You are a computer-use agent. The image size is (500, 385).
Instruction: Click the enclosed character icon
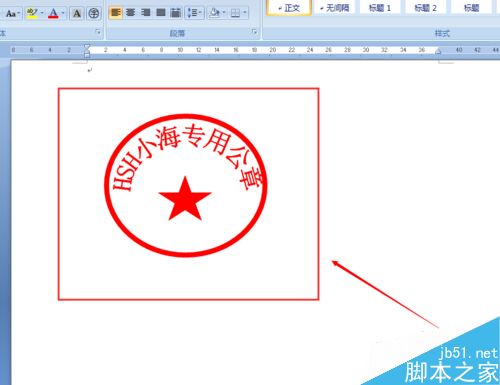coord(94,13)
